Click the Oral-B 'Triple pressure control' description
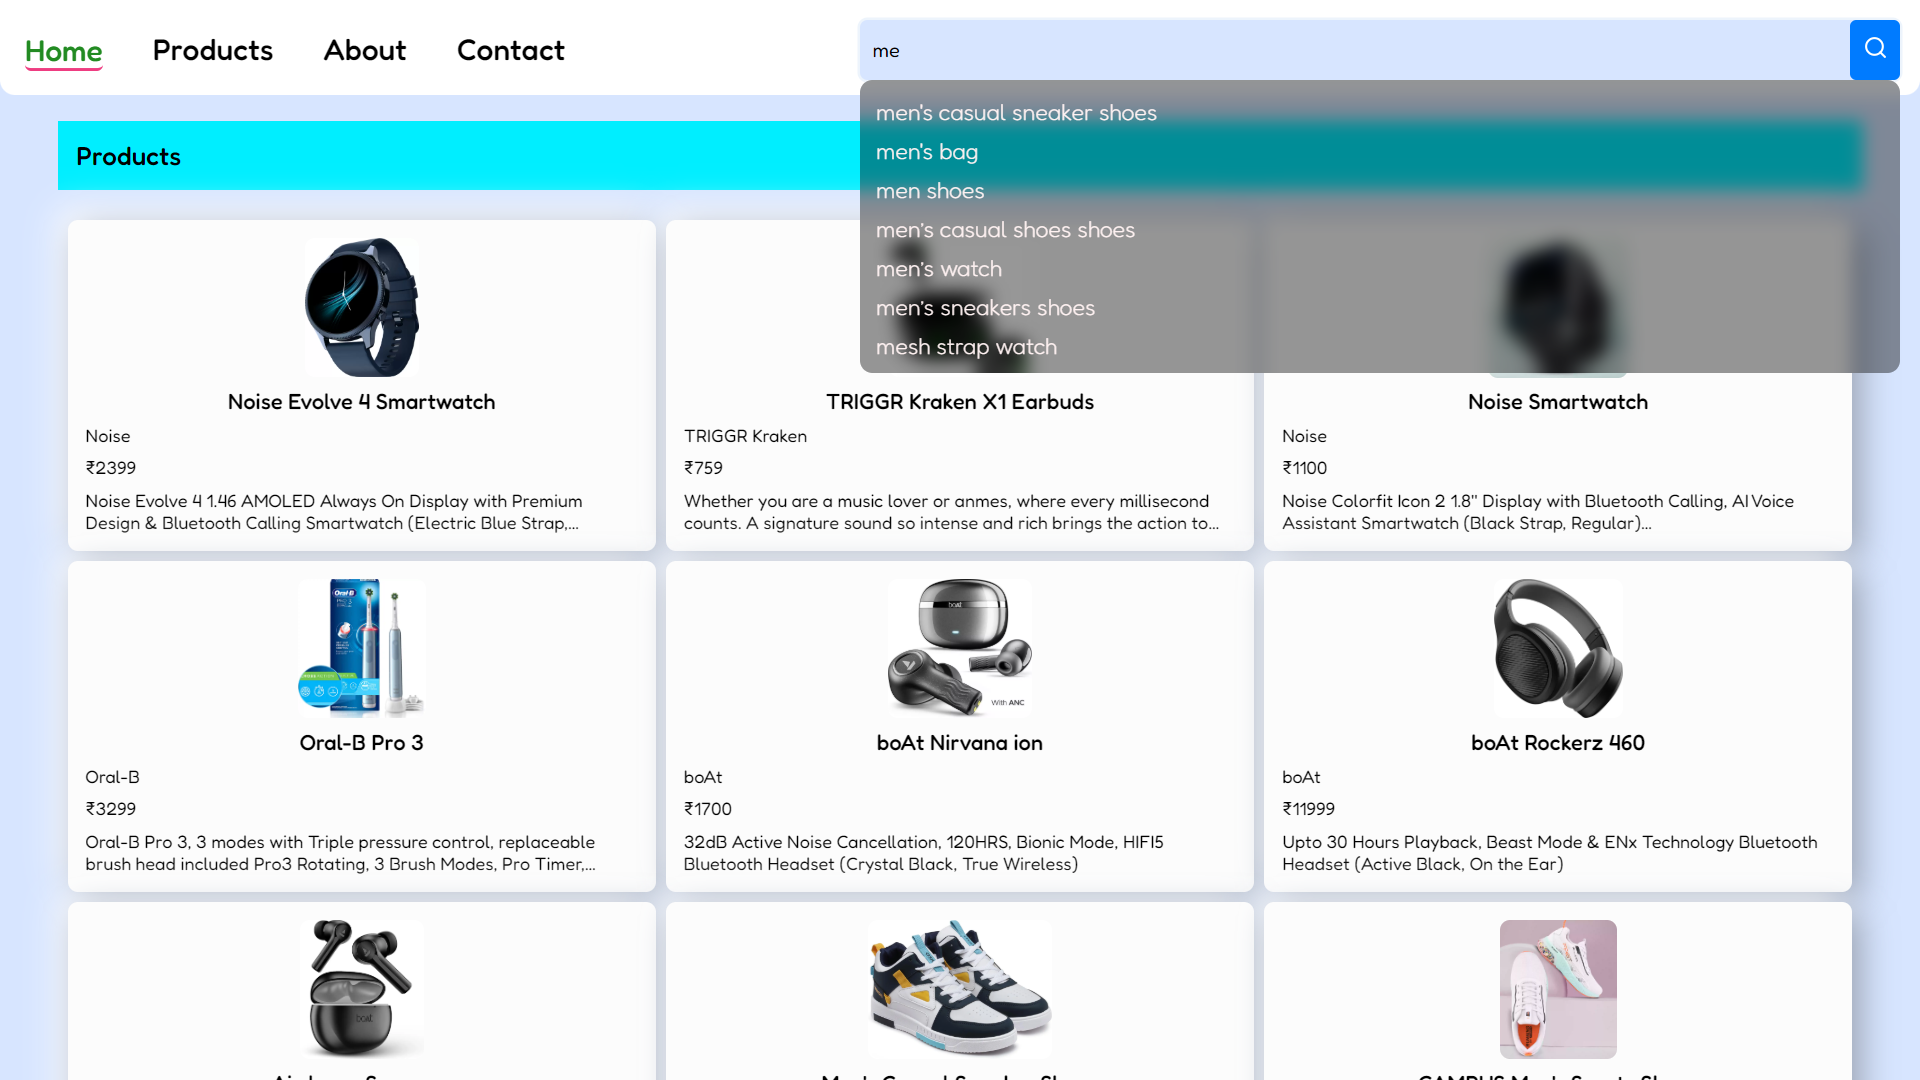This screenshot has width=1920, height=1080. [341, 853]
